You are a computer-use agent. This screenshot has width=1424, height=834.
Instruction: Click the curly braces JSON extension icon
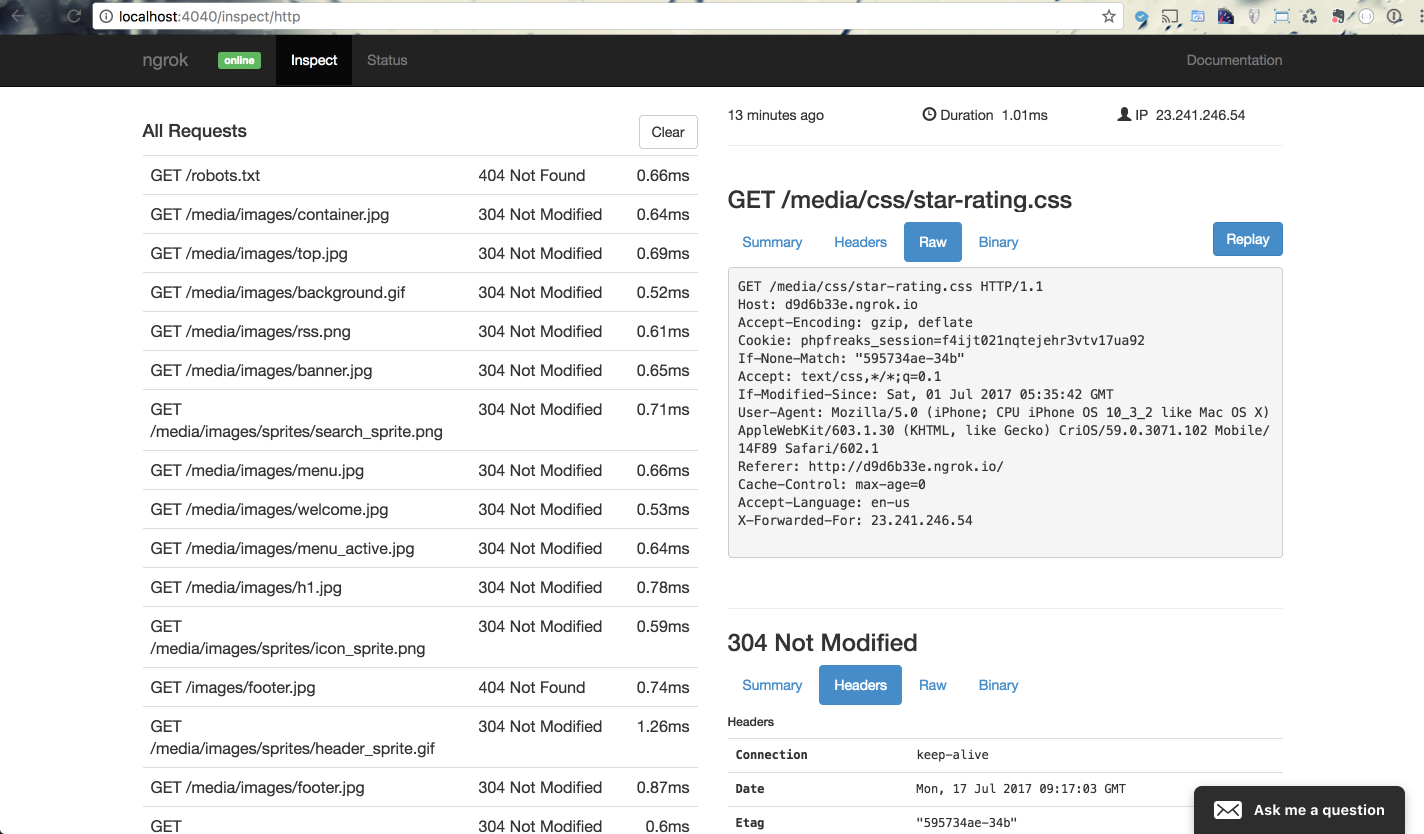(1366, 16)
